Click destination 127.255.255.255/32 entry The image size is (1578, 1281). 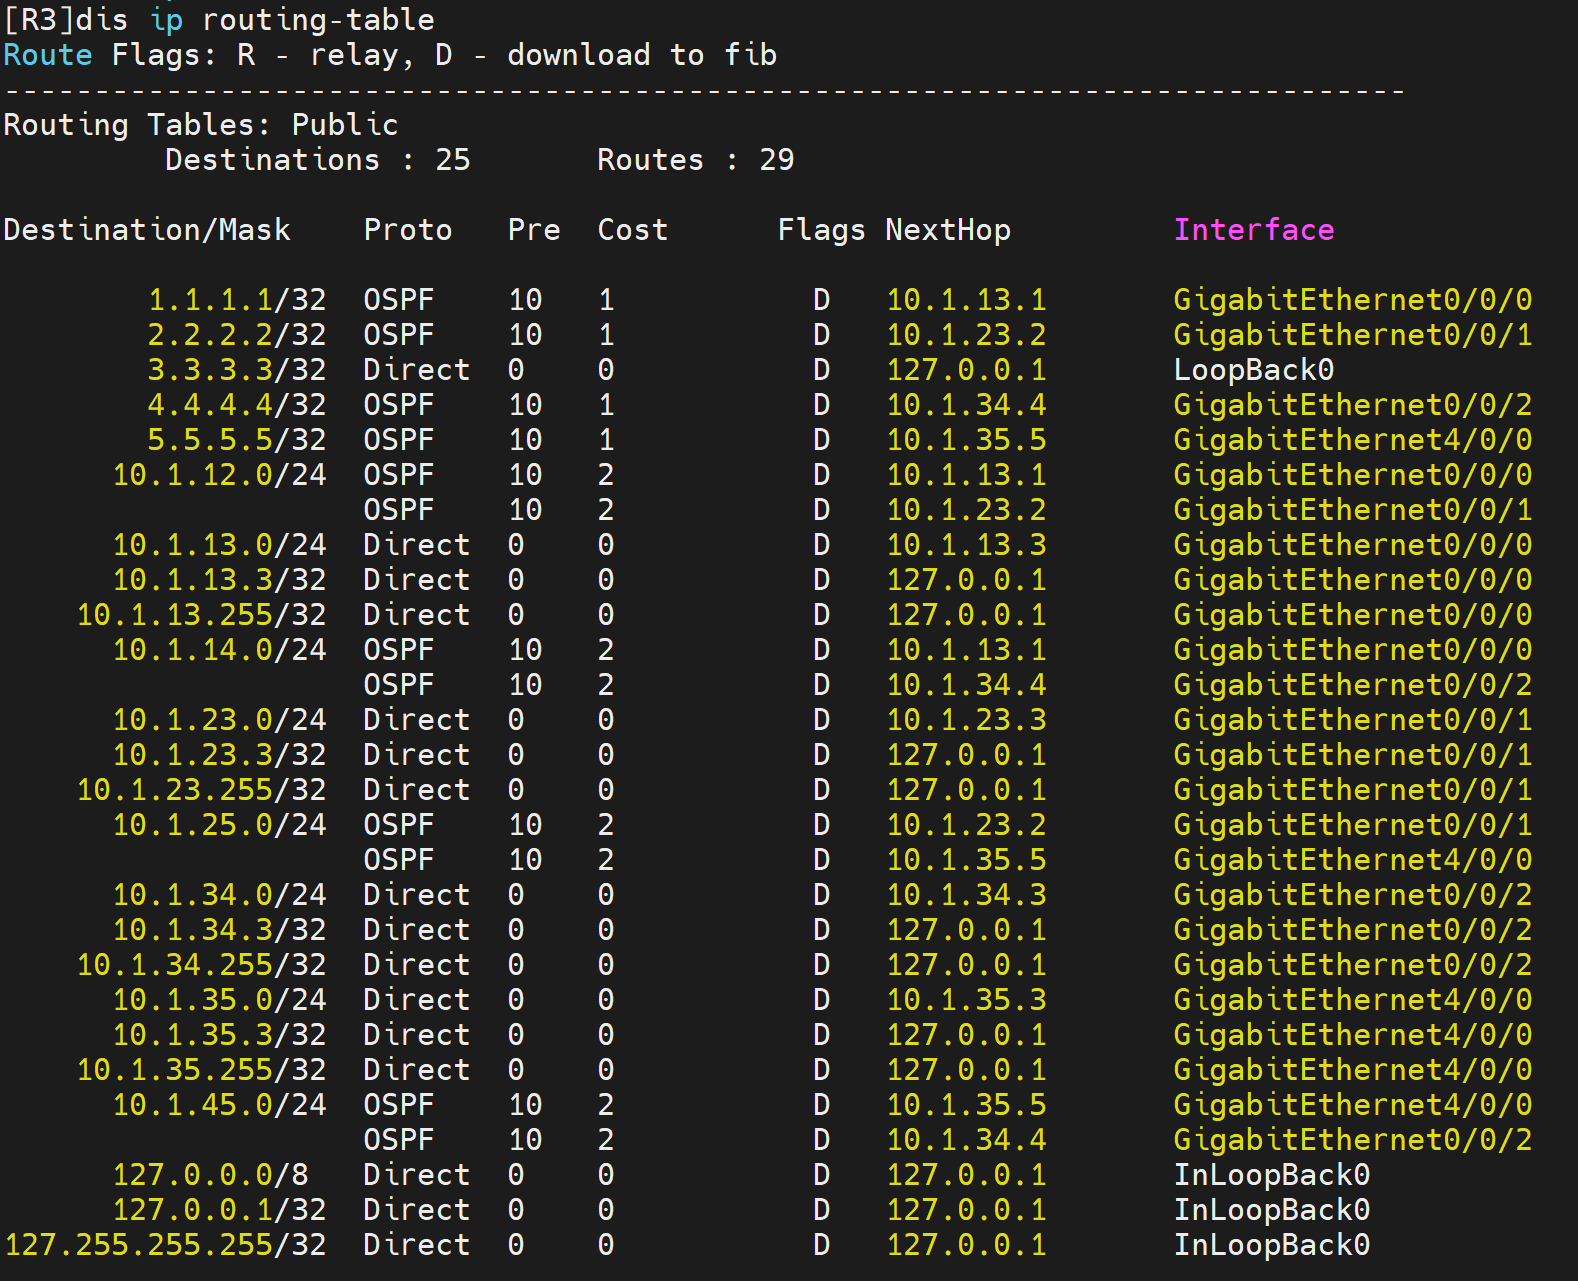point(166,1245)
